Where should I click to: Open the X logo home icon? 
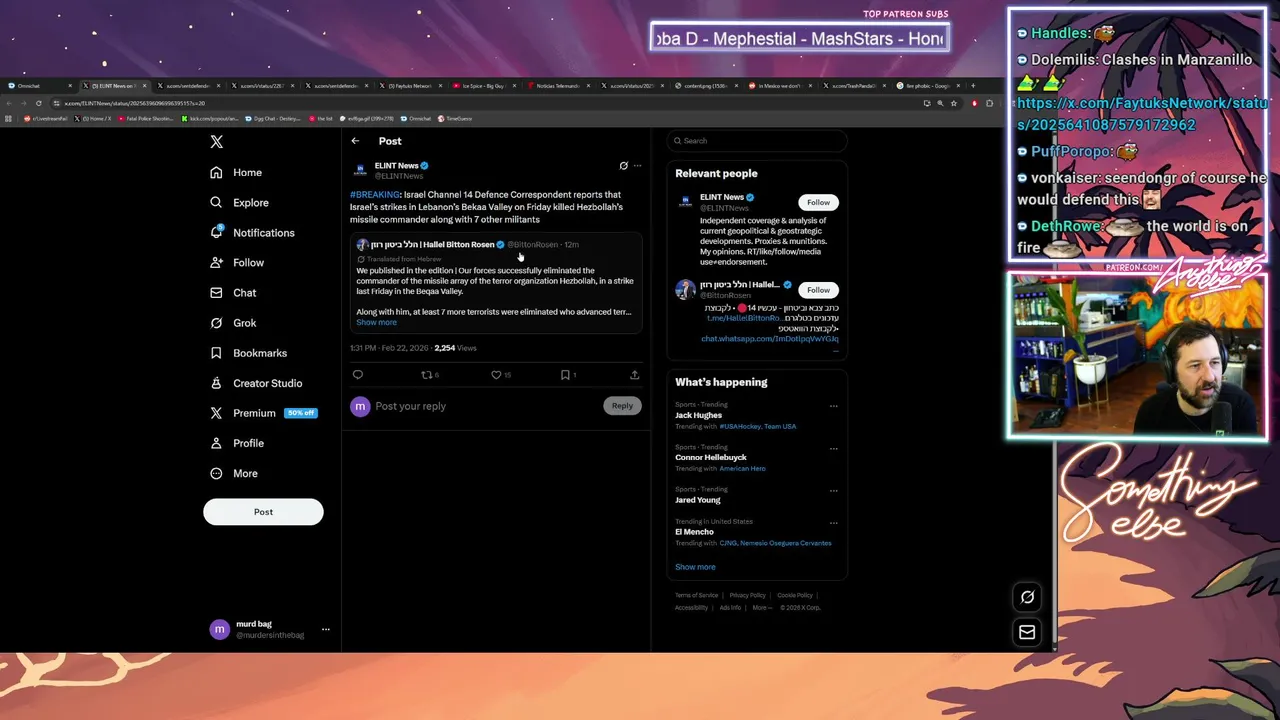(x=216, y=142)
